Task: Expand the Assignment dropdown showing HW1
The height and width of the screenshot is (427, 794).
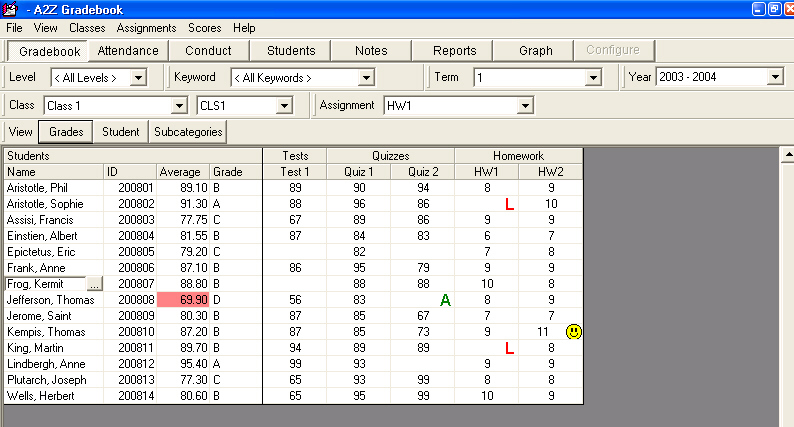Action: (x=525, y=106)
